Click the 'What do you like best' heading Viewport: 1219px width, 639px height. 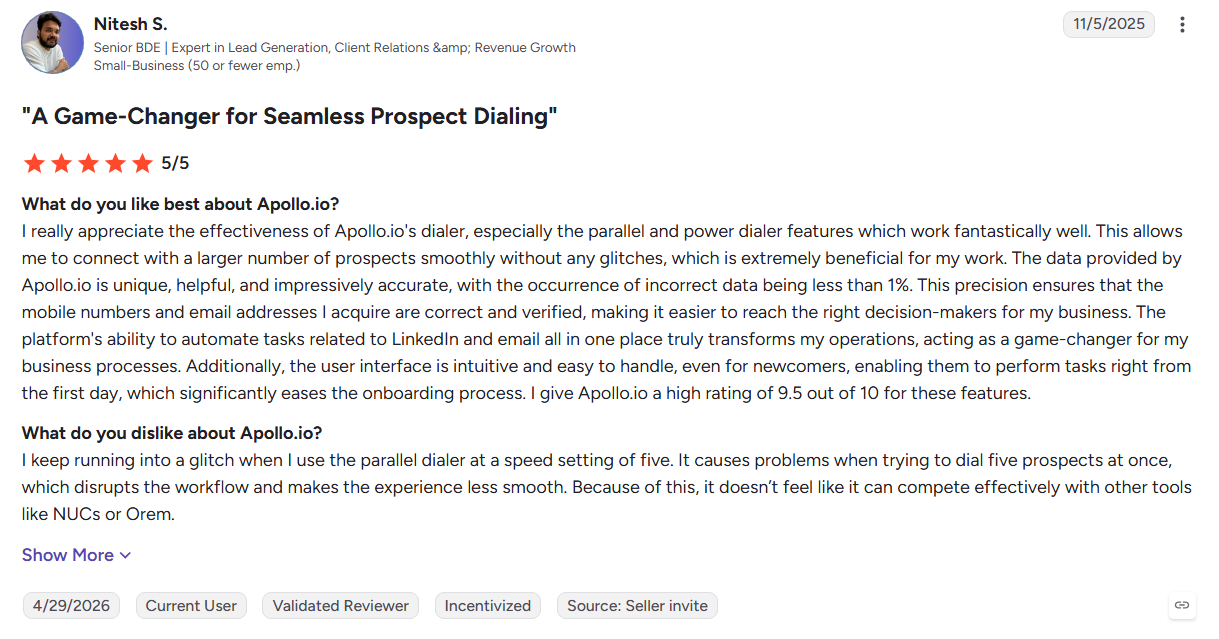coord(181,204)
